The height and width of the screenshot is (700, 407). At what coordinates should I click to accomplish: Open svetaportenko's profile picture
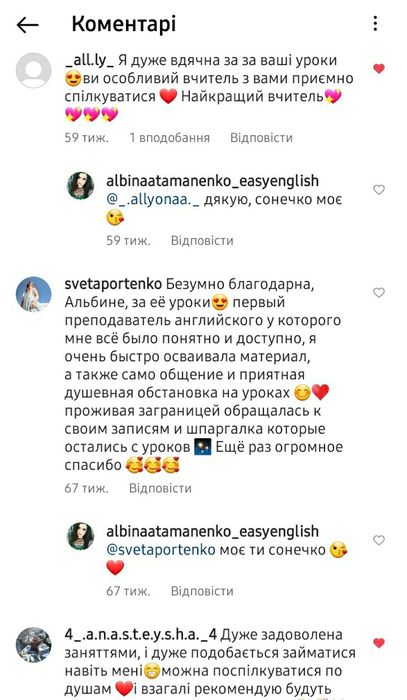click(x=33, y=294)
